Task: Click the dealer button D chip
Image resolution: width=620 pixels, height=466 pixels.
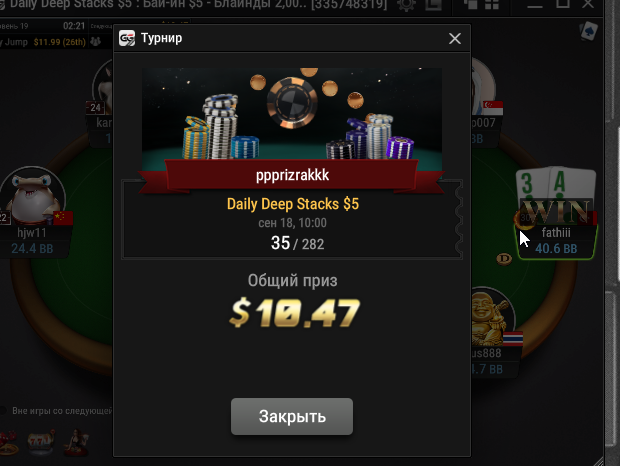Action: 504,259
